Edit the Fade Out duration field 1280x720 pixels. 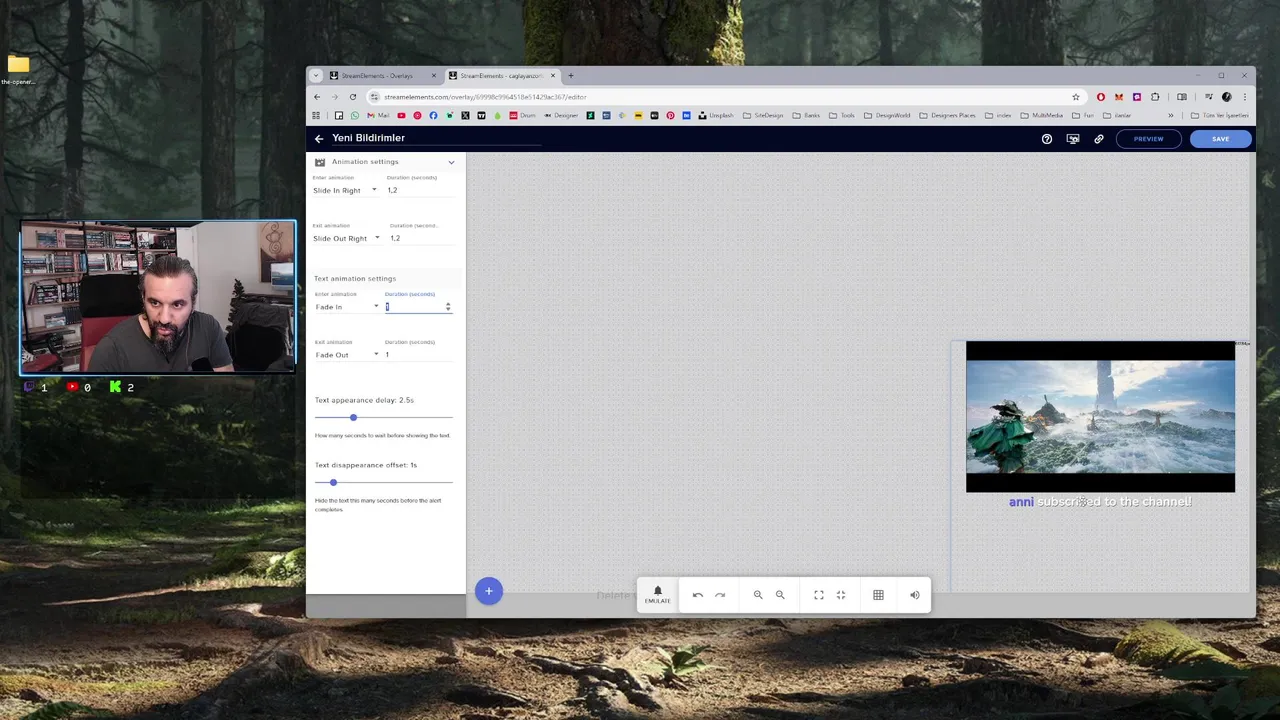point(418,355)
